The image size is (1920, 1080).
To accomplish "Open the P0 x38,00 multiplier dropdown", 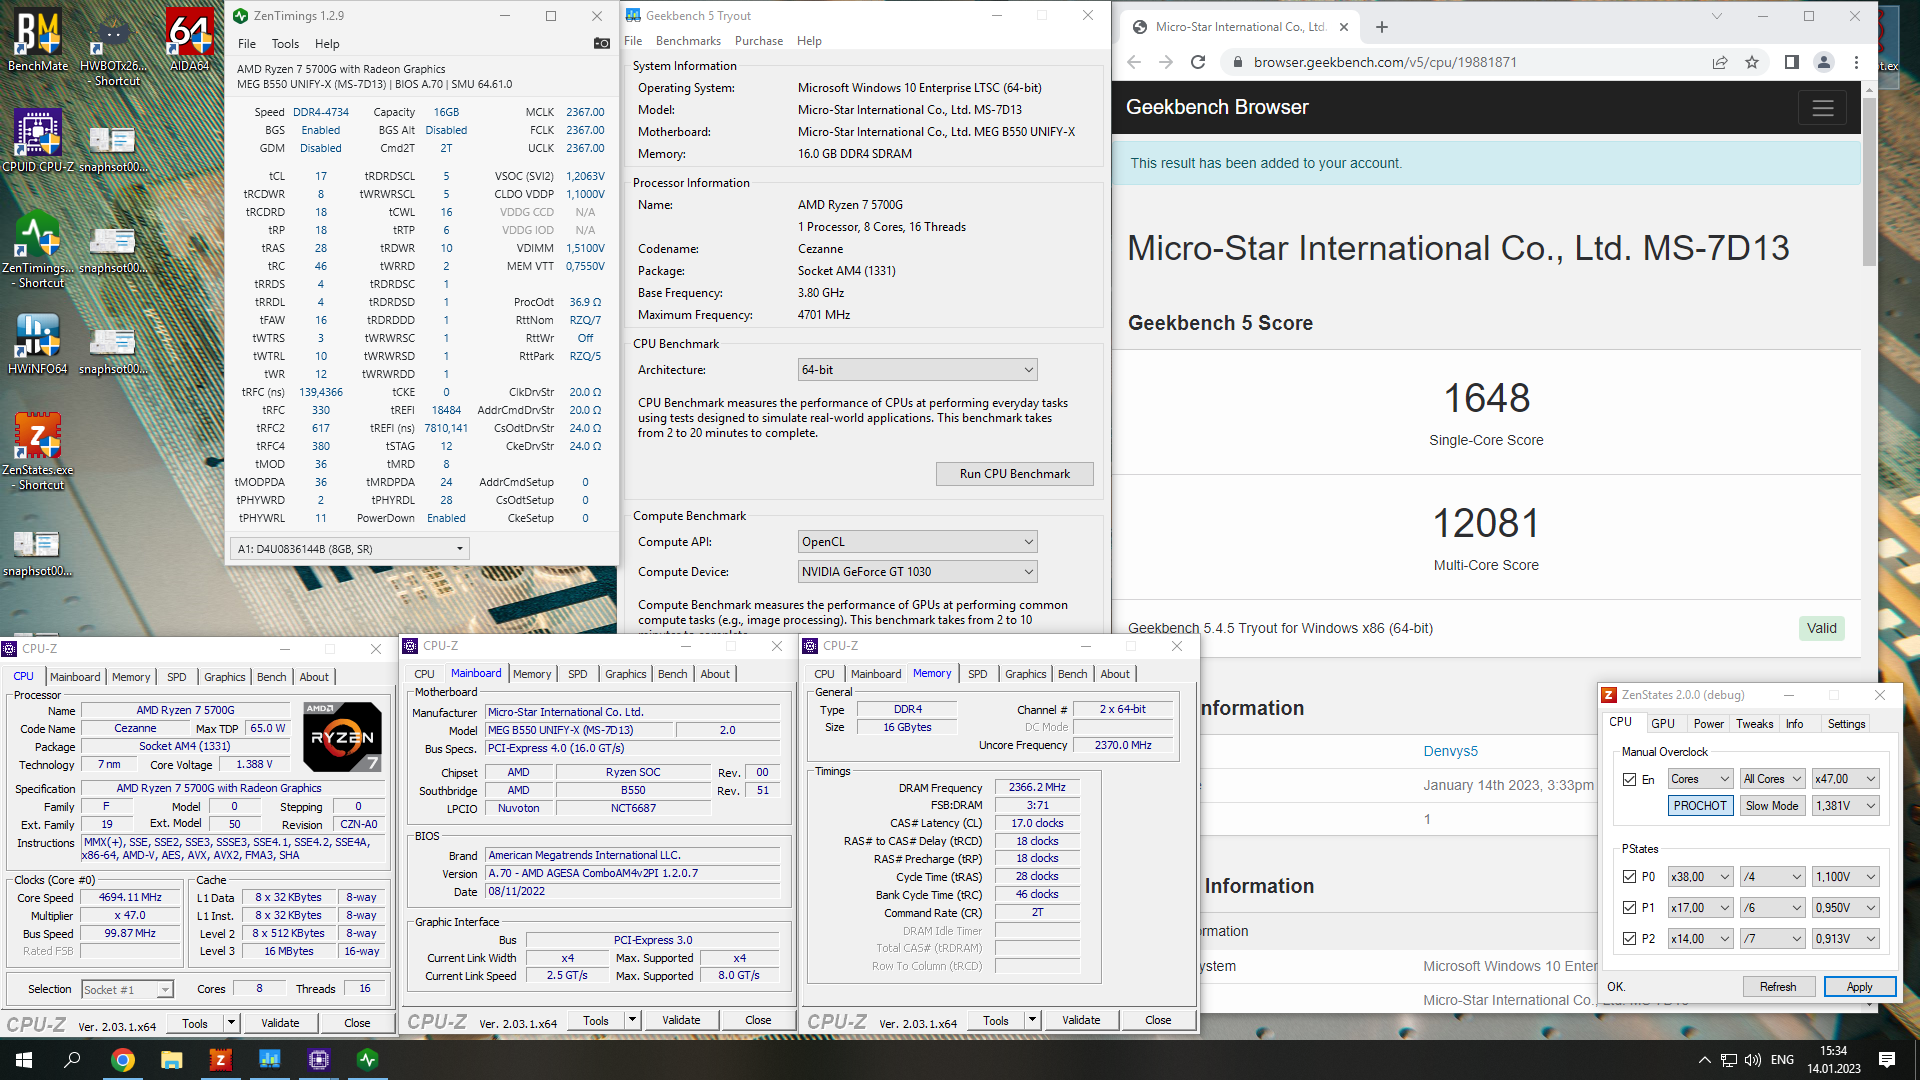I will (x=1700, y=877).
